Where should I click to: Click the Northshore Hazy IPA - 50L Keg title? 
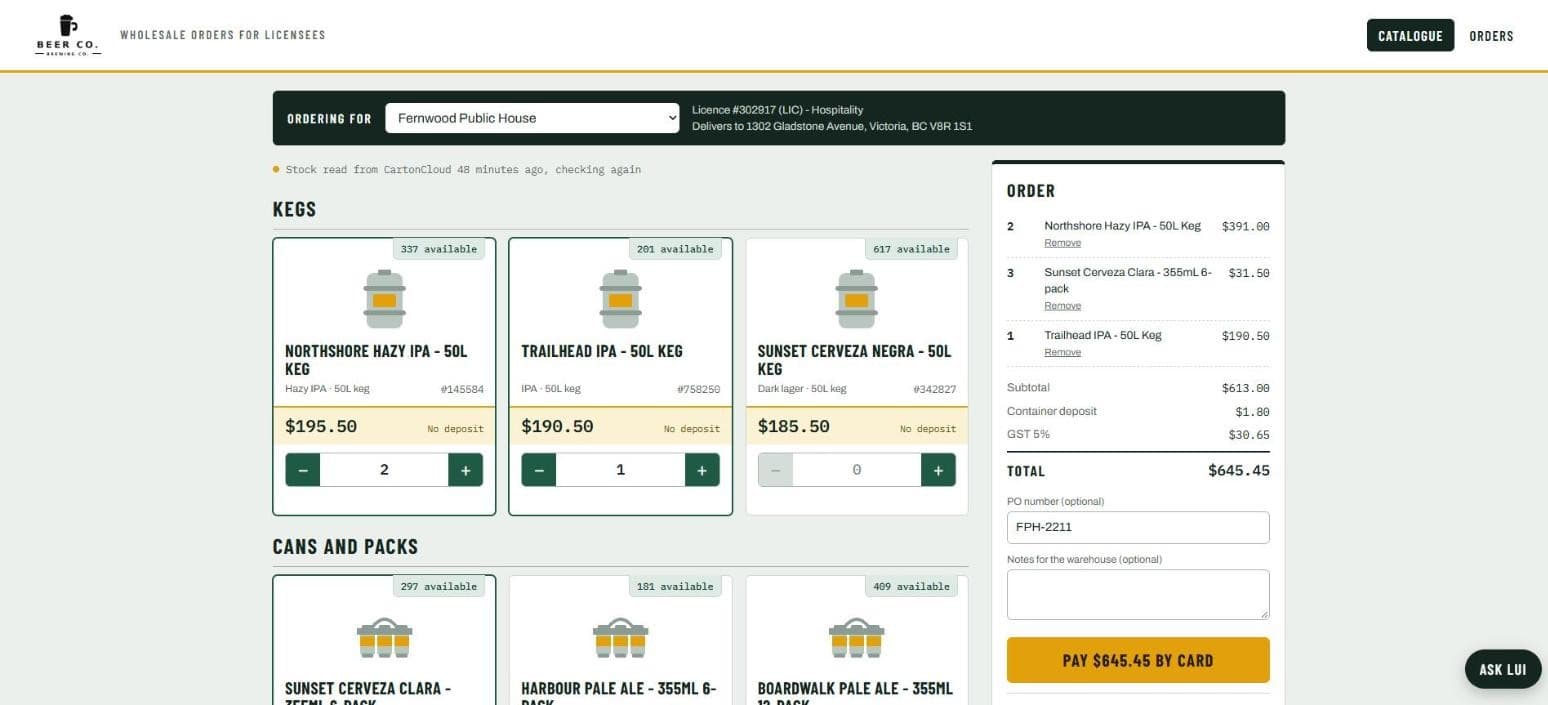click(376, 360)
